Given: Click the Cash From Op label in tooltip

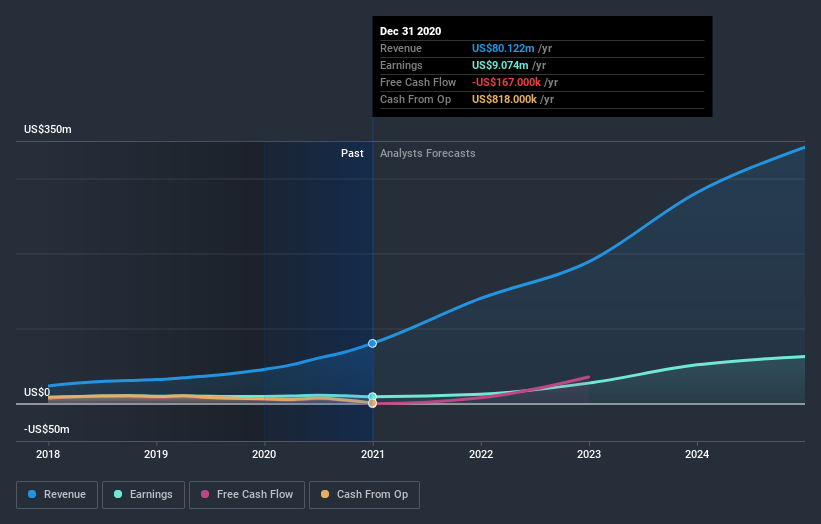Looking at the screenshot, I should [x=415, y=99].
